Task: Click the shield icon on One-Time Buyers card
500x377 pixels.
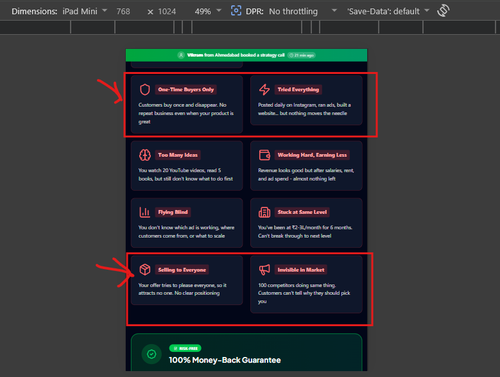Action: (x=145, y=90)
